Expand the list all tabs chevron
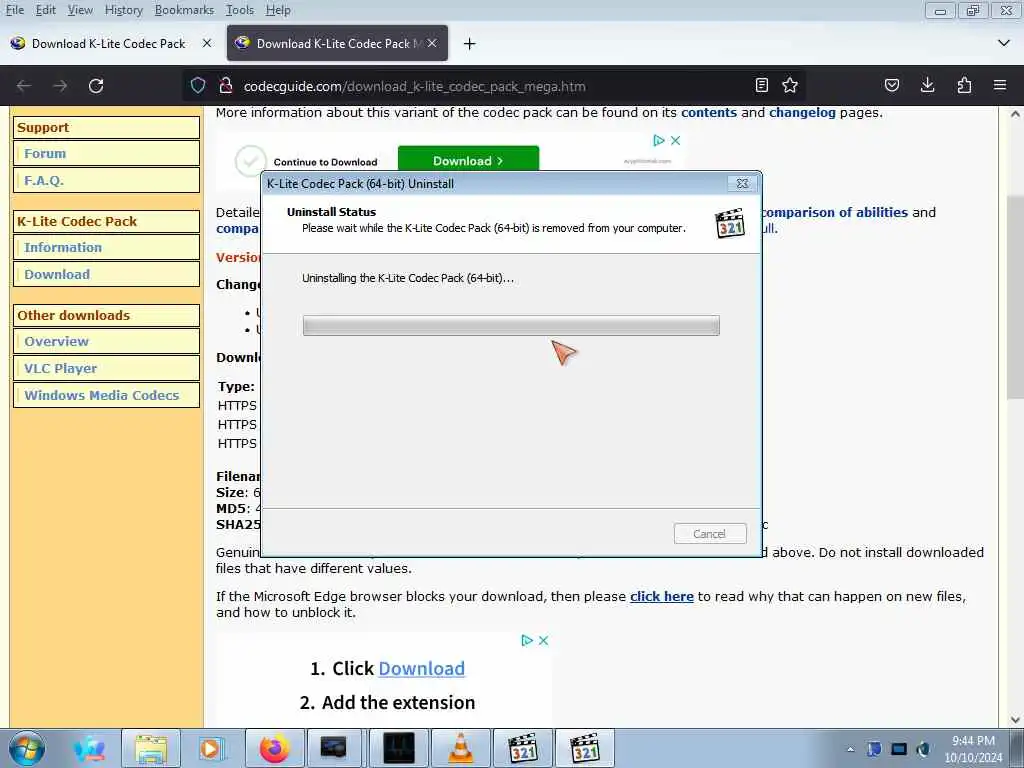1024x768 pixels. point(1004,43)
